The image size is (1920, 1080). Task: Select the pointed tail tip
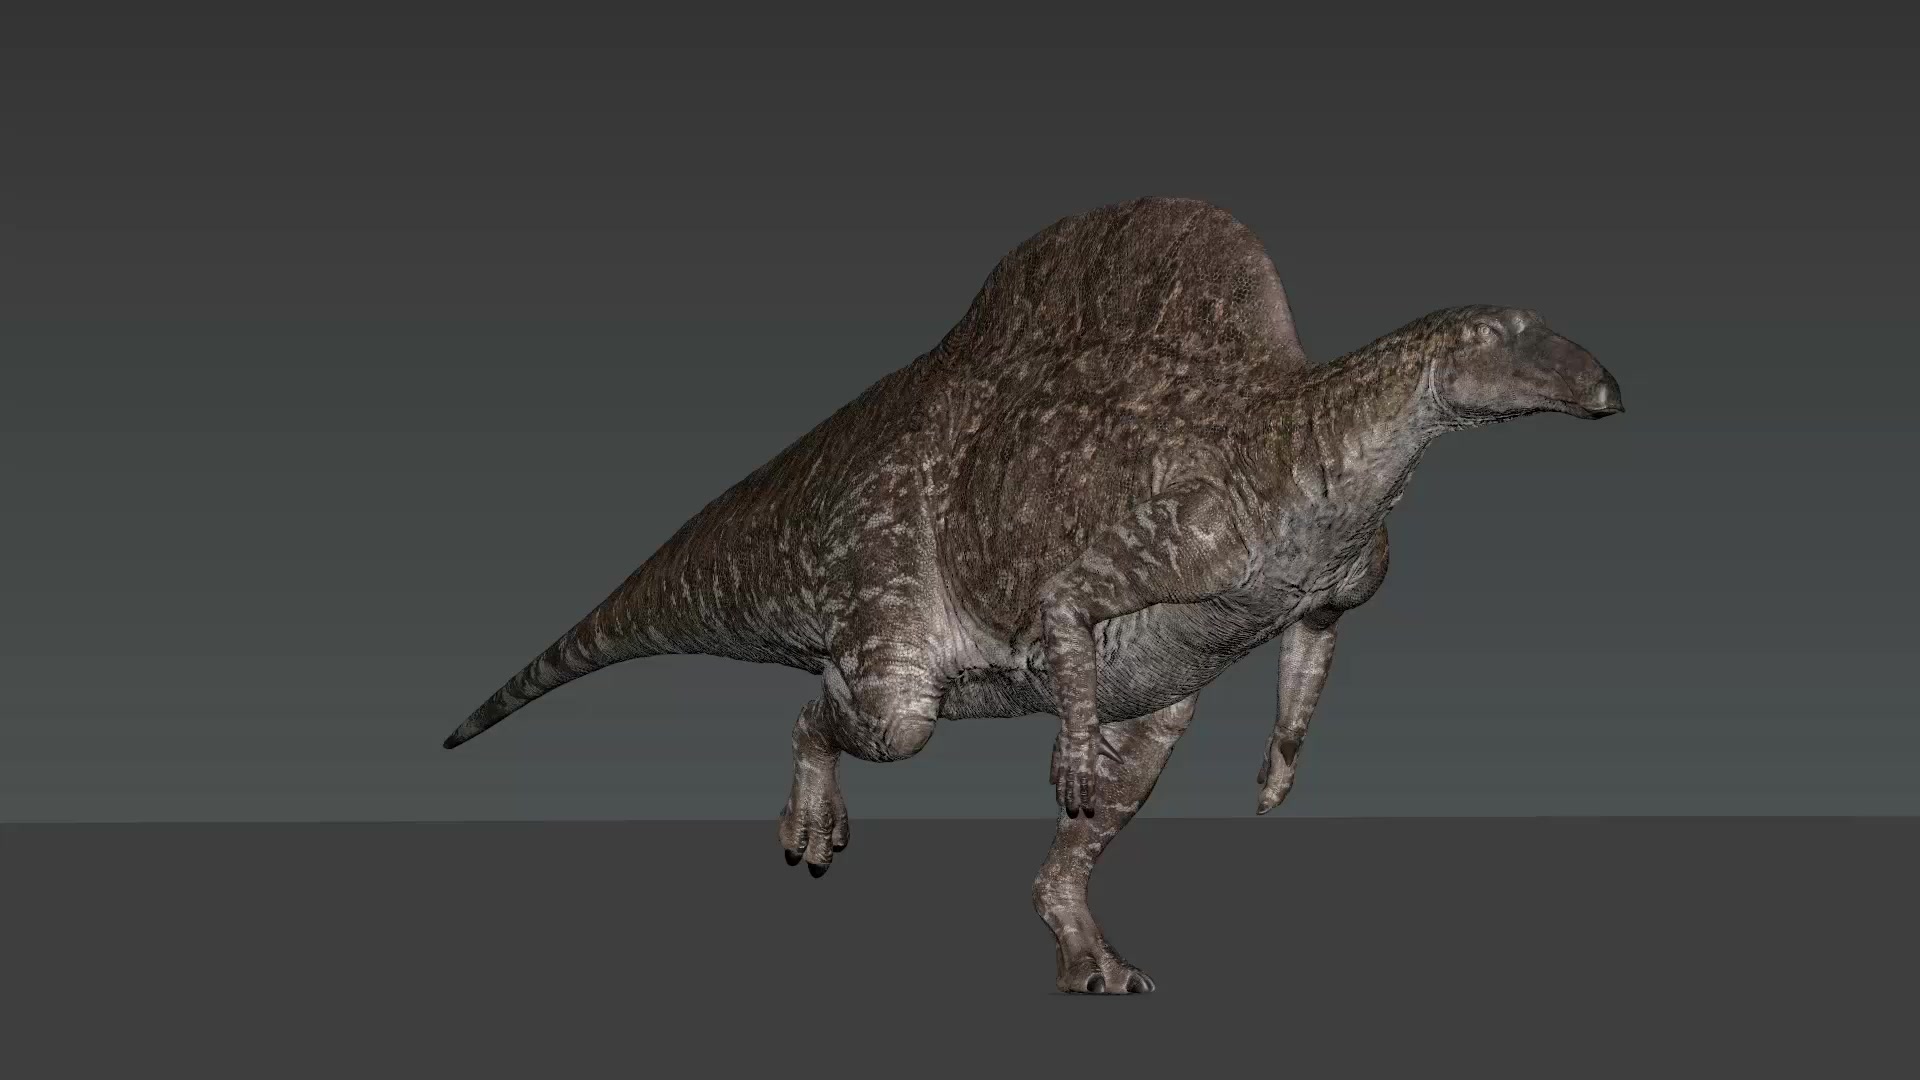click(x=456, y=738)
